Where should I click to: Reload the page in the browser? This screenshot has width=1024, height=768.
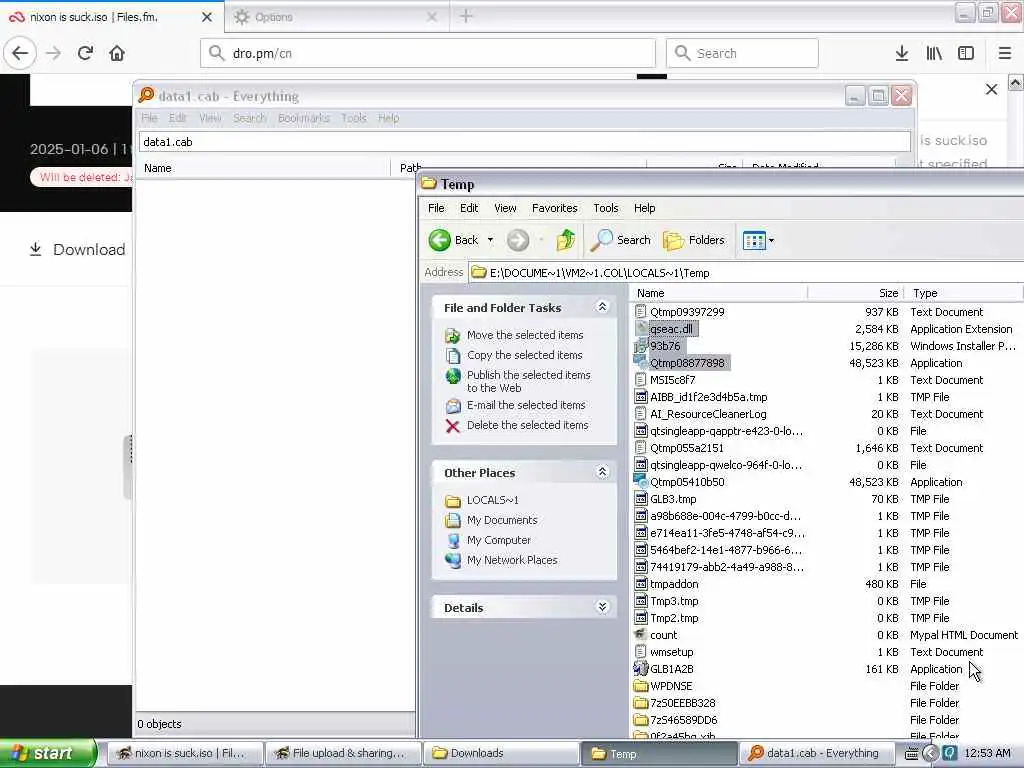[x=85, y=53]
